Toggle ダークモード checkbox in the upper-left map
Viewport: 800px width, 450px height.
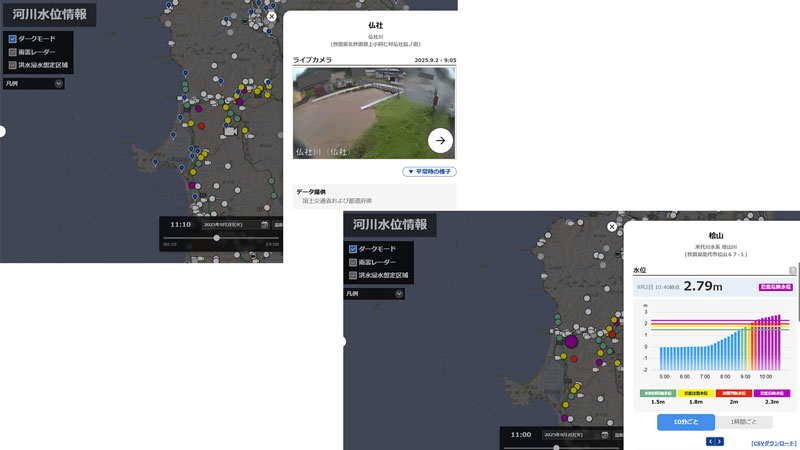(12, 39)
